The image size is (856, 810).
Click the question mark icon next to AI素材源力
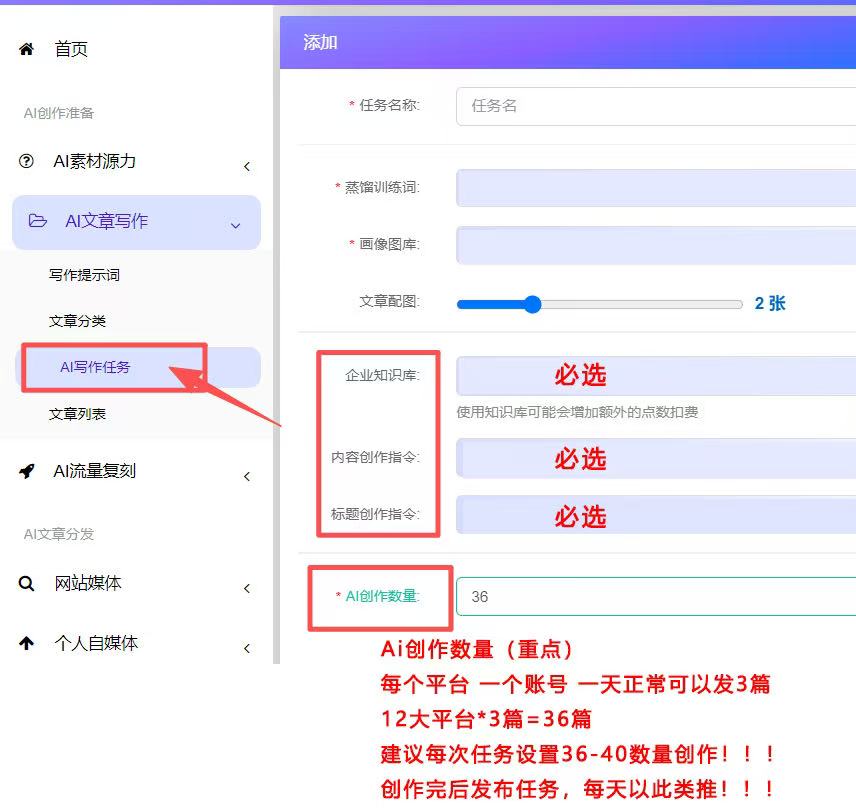(x=26, y=161)
